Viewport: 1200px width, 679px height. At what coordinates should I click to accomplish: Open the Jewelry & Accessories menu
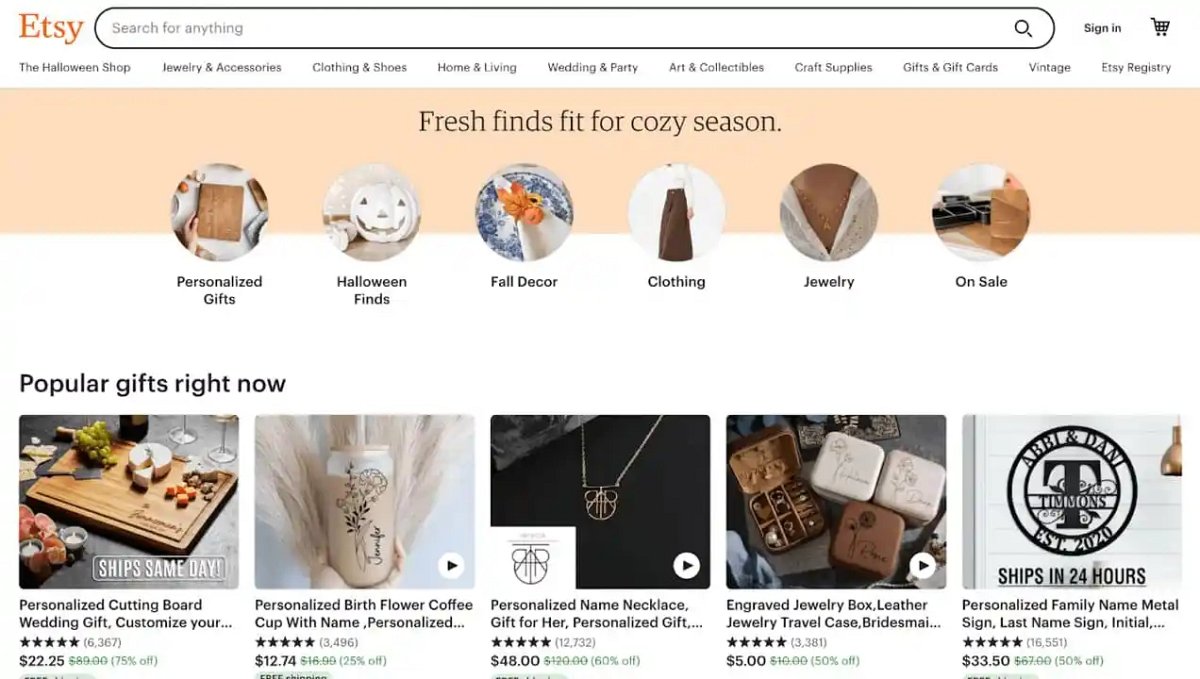point(221,67)
